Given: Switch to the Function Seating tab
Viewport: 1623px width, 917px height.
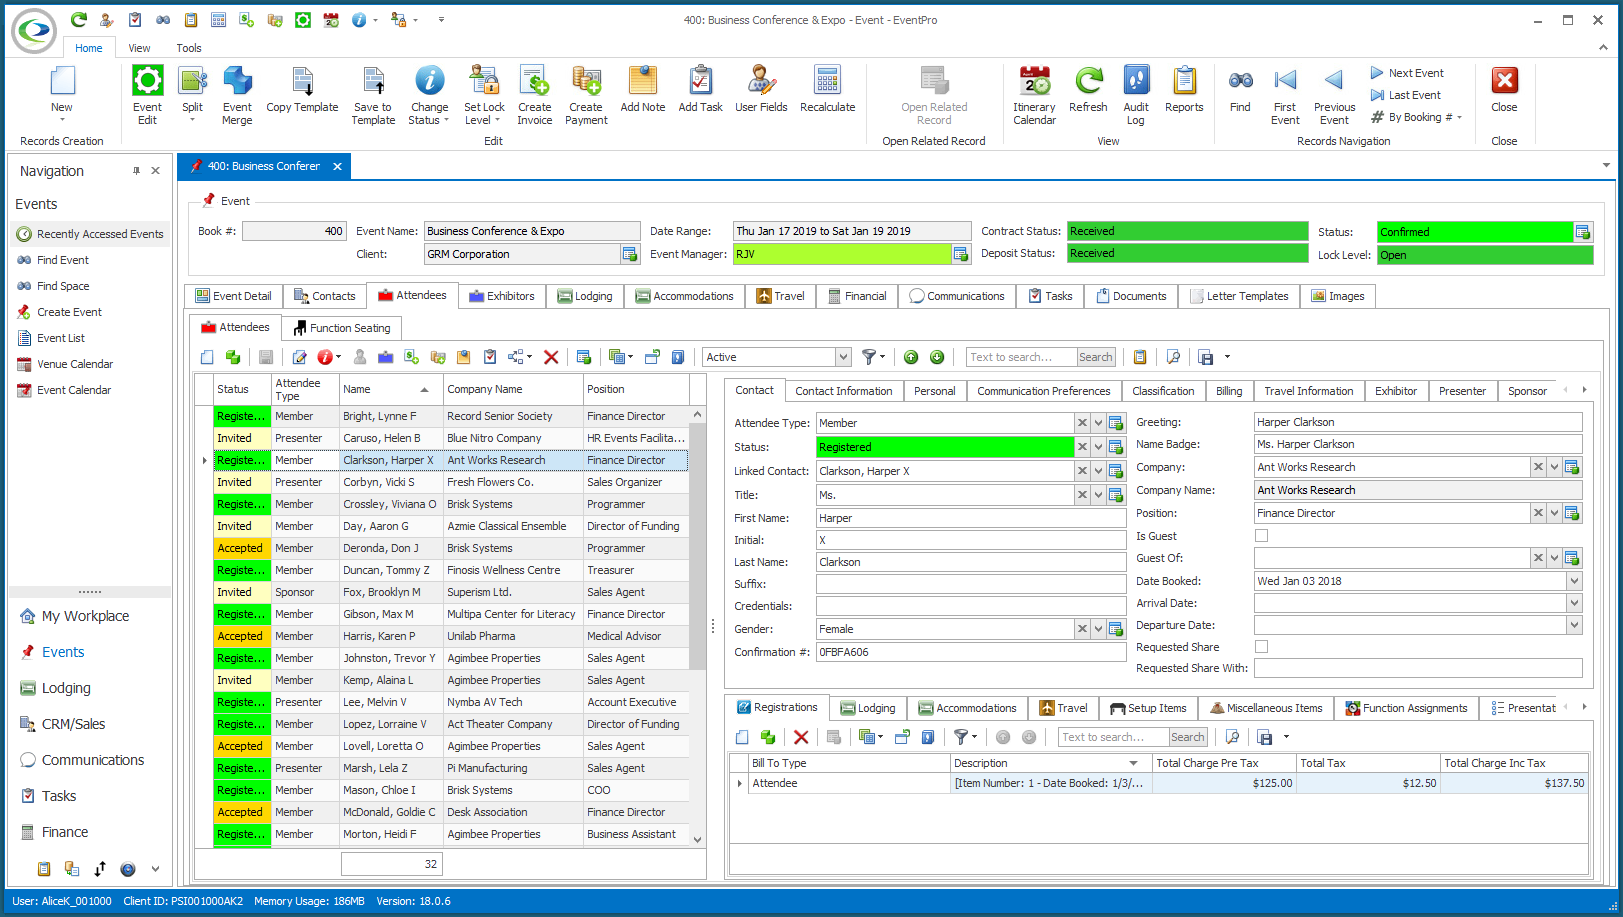Looking at the screenshot, I should [341, 328].
